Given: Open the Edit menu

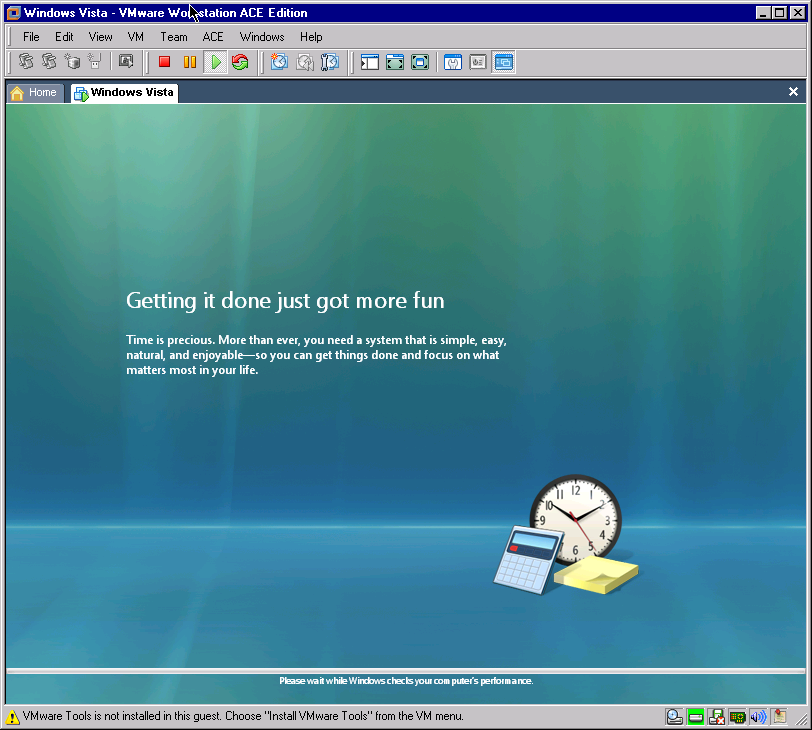Looking at the screenshot, I should 64,37.
